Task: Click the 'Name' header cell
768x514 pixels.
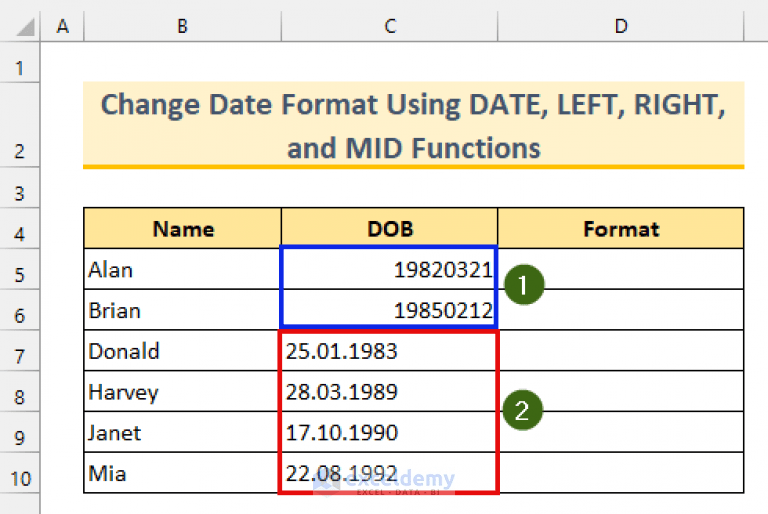Action: (183, 228)
